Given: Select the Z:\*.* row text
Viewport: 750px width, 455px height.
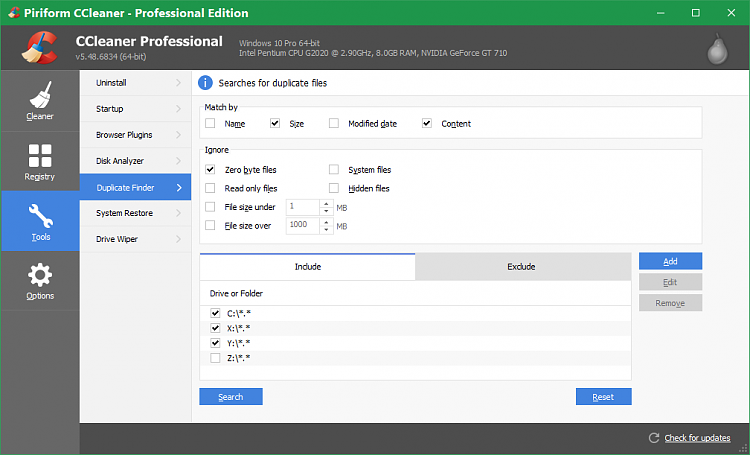Looking at the screenshot, I should 238,358.
